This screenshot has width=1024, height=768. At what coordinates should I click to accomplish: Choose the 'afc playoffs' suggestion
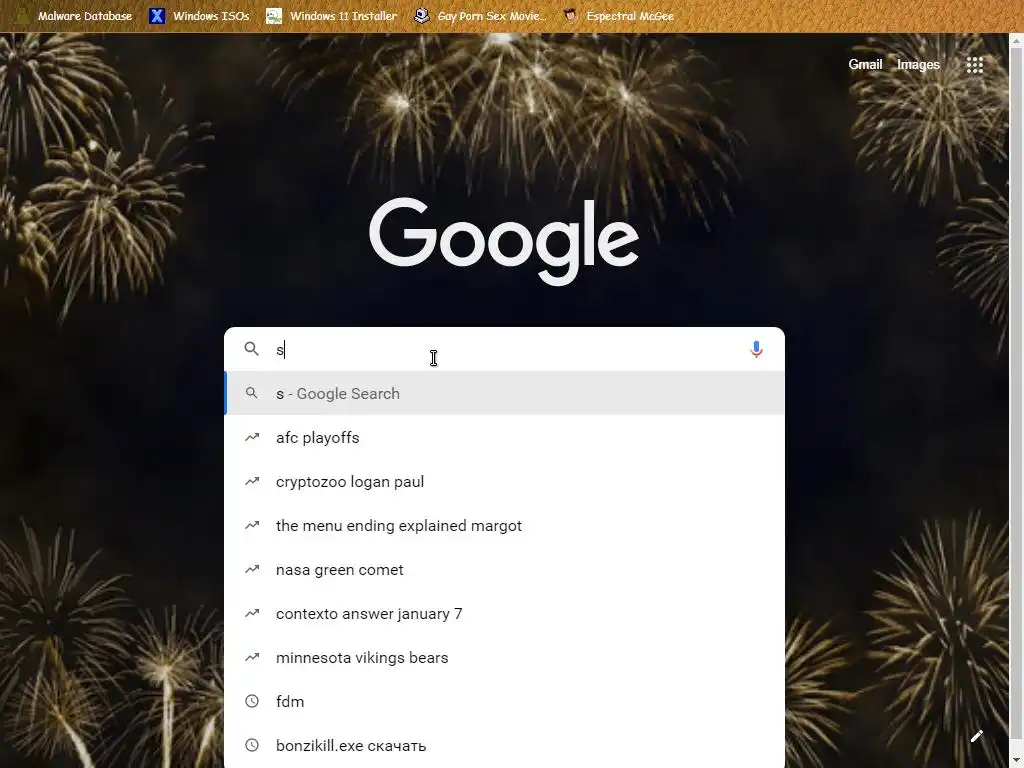point(504,438)
